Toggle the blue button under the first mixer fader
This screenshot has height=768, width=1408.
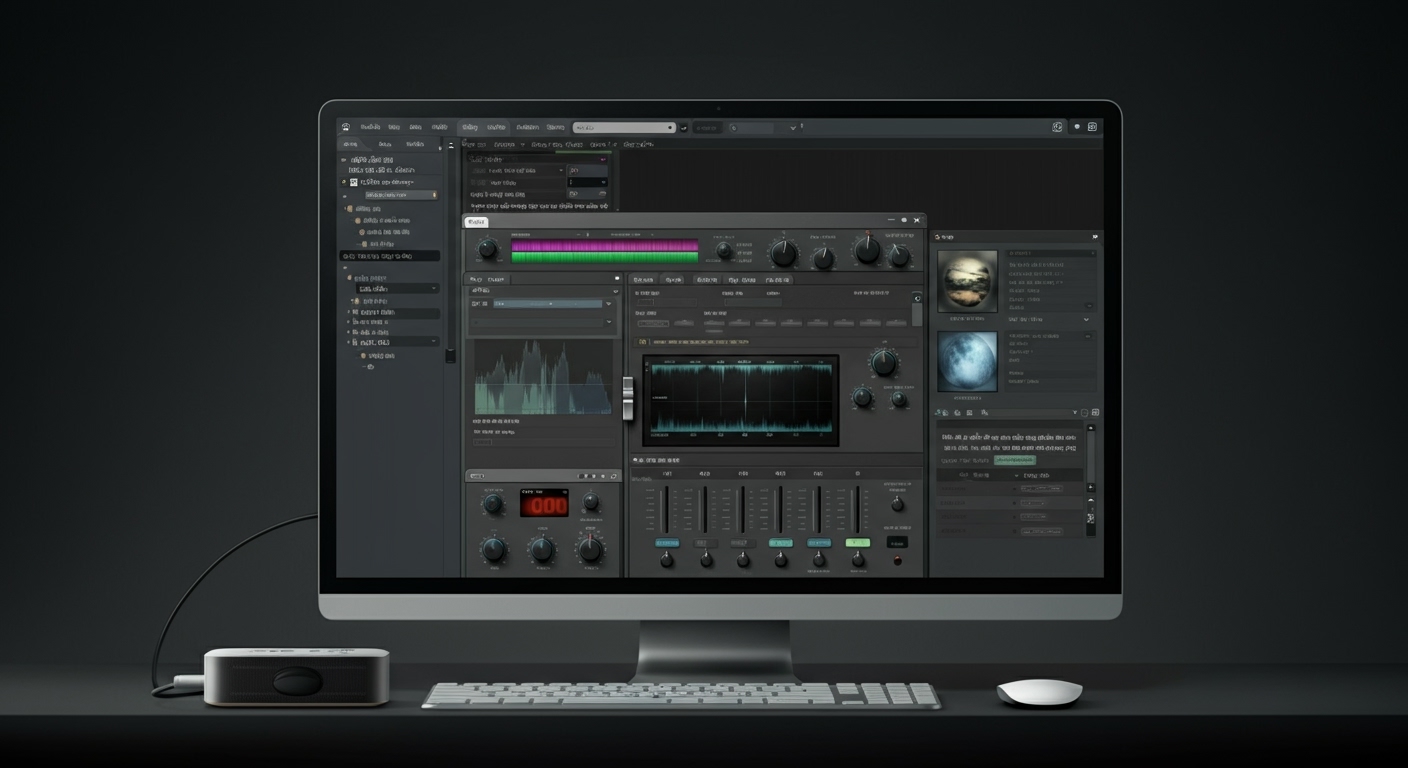coord(667,542)
